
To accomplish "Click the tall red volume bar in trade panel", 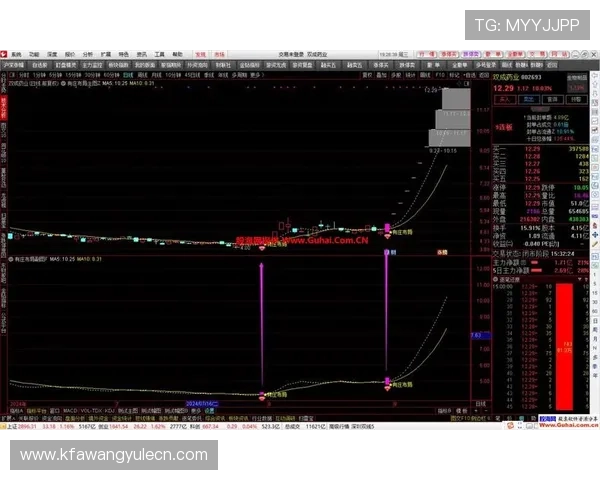I will click(x=567, y=340).
